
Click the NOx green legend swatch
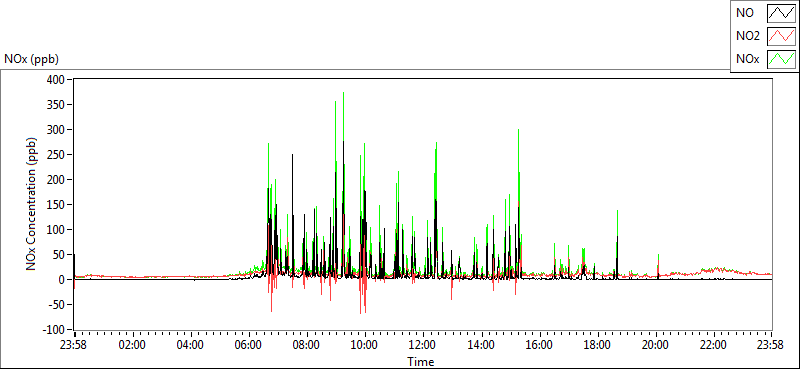782,59
